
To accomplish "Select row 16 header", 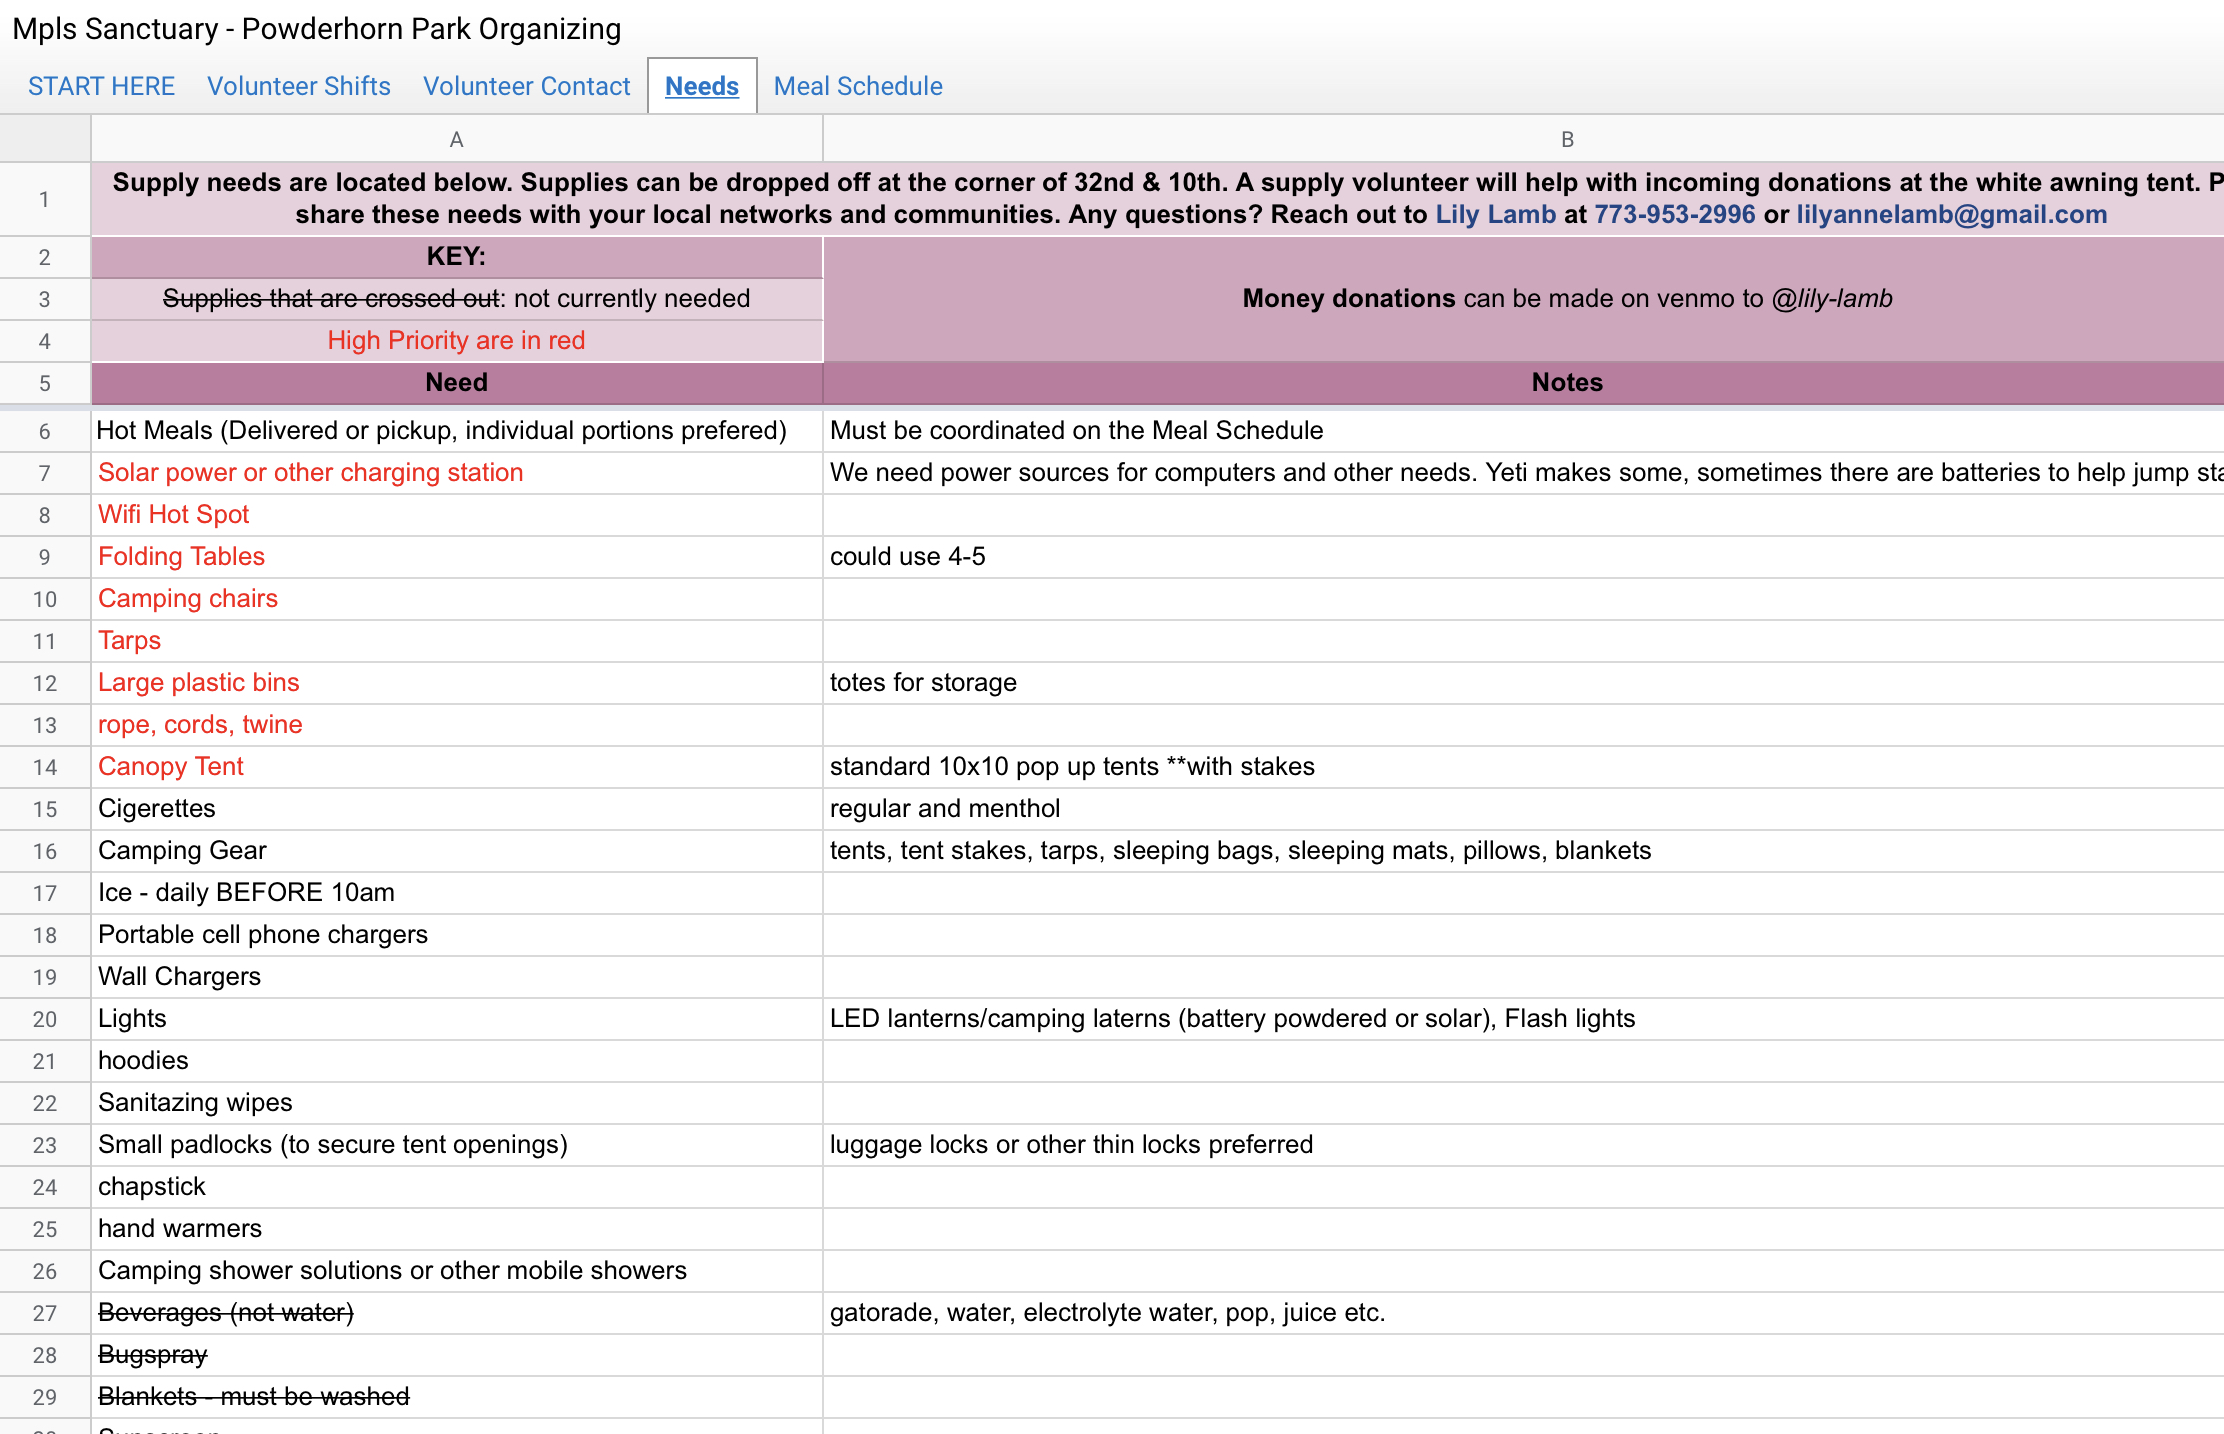I will click(45, 851).
